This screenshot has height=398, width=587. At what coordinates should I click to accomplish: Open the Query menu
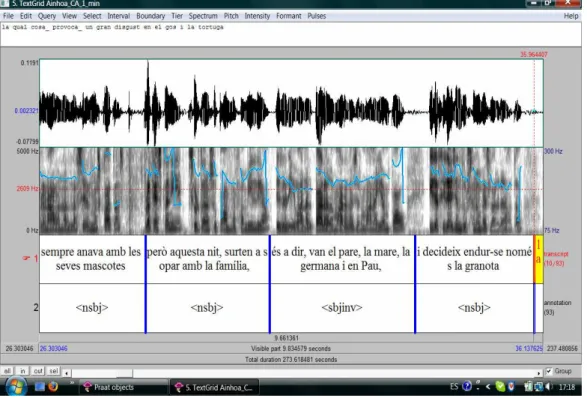47,16
